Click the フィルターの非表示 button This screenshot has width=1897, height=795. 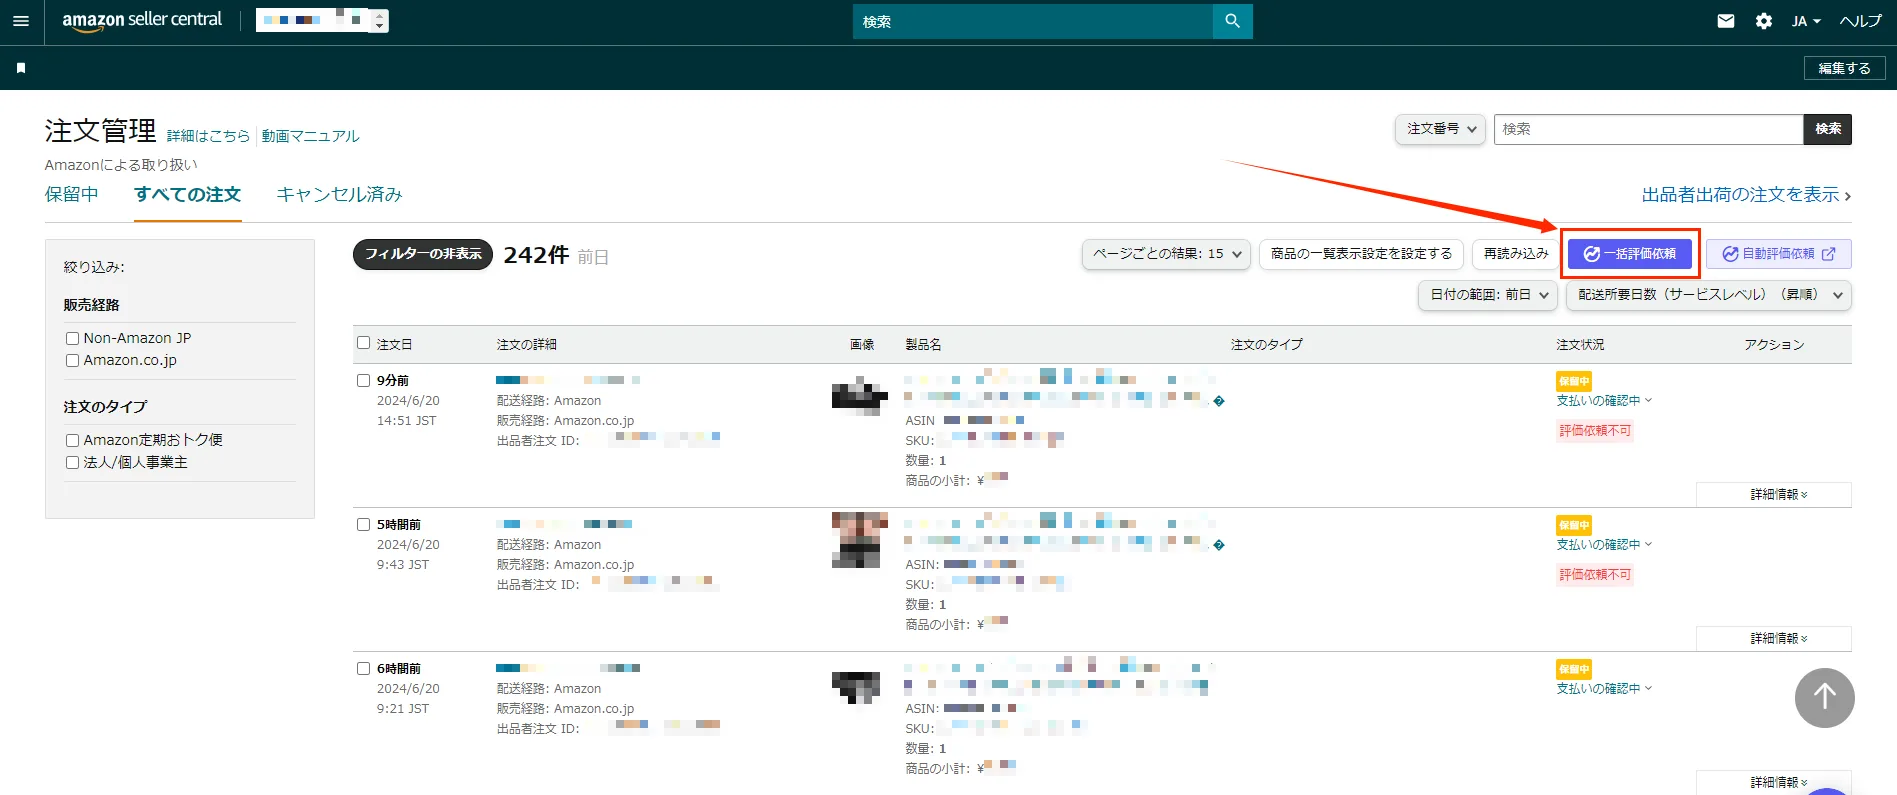422,254
